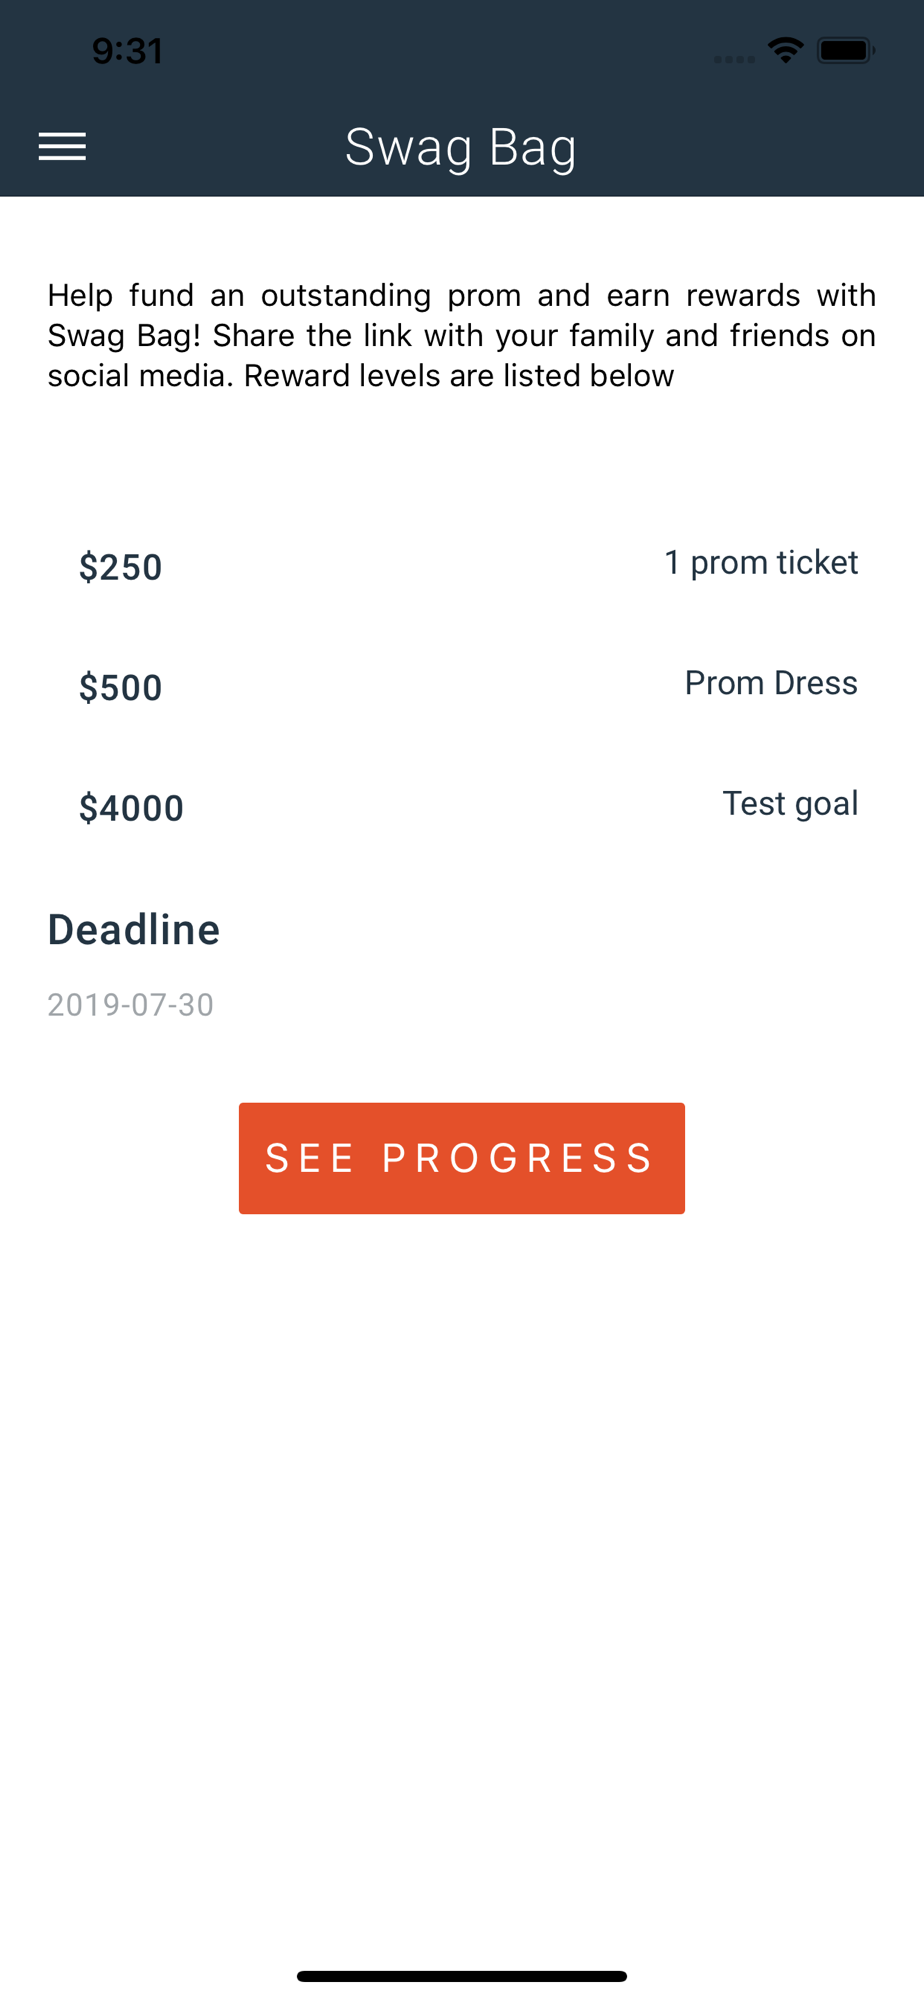
Task: Tap the Wi-Fi status icon
Action: (x=786, y=50)
